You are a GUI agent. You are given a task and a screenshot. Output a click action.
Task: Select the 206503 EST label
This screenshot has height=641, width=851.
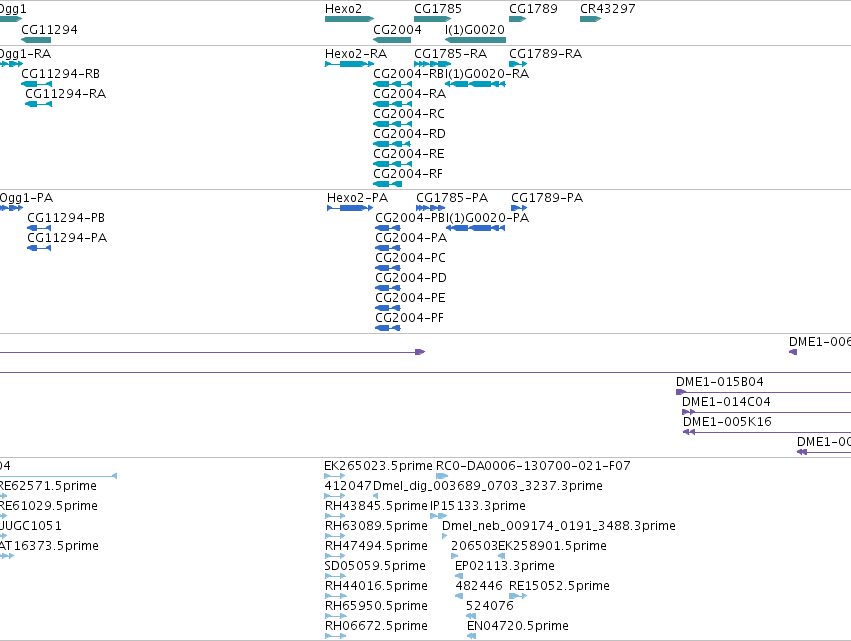[x=474, y=545]
